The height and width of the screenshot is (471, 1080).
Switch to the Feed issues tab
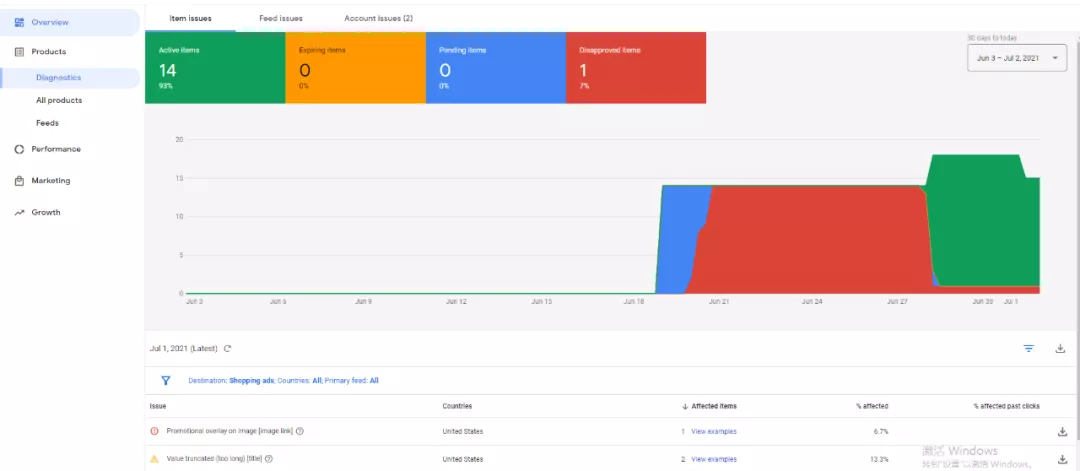[280, 18]
